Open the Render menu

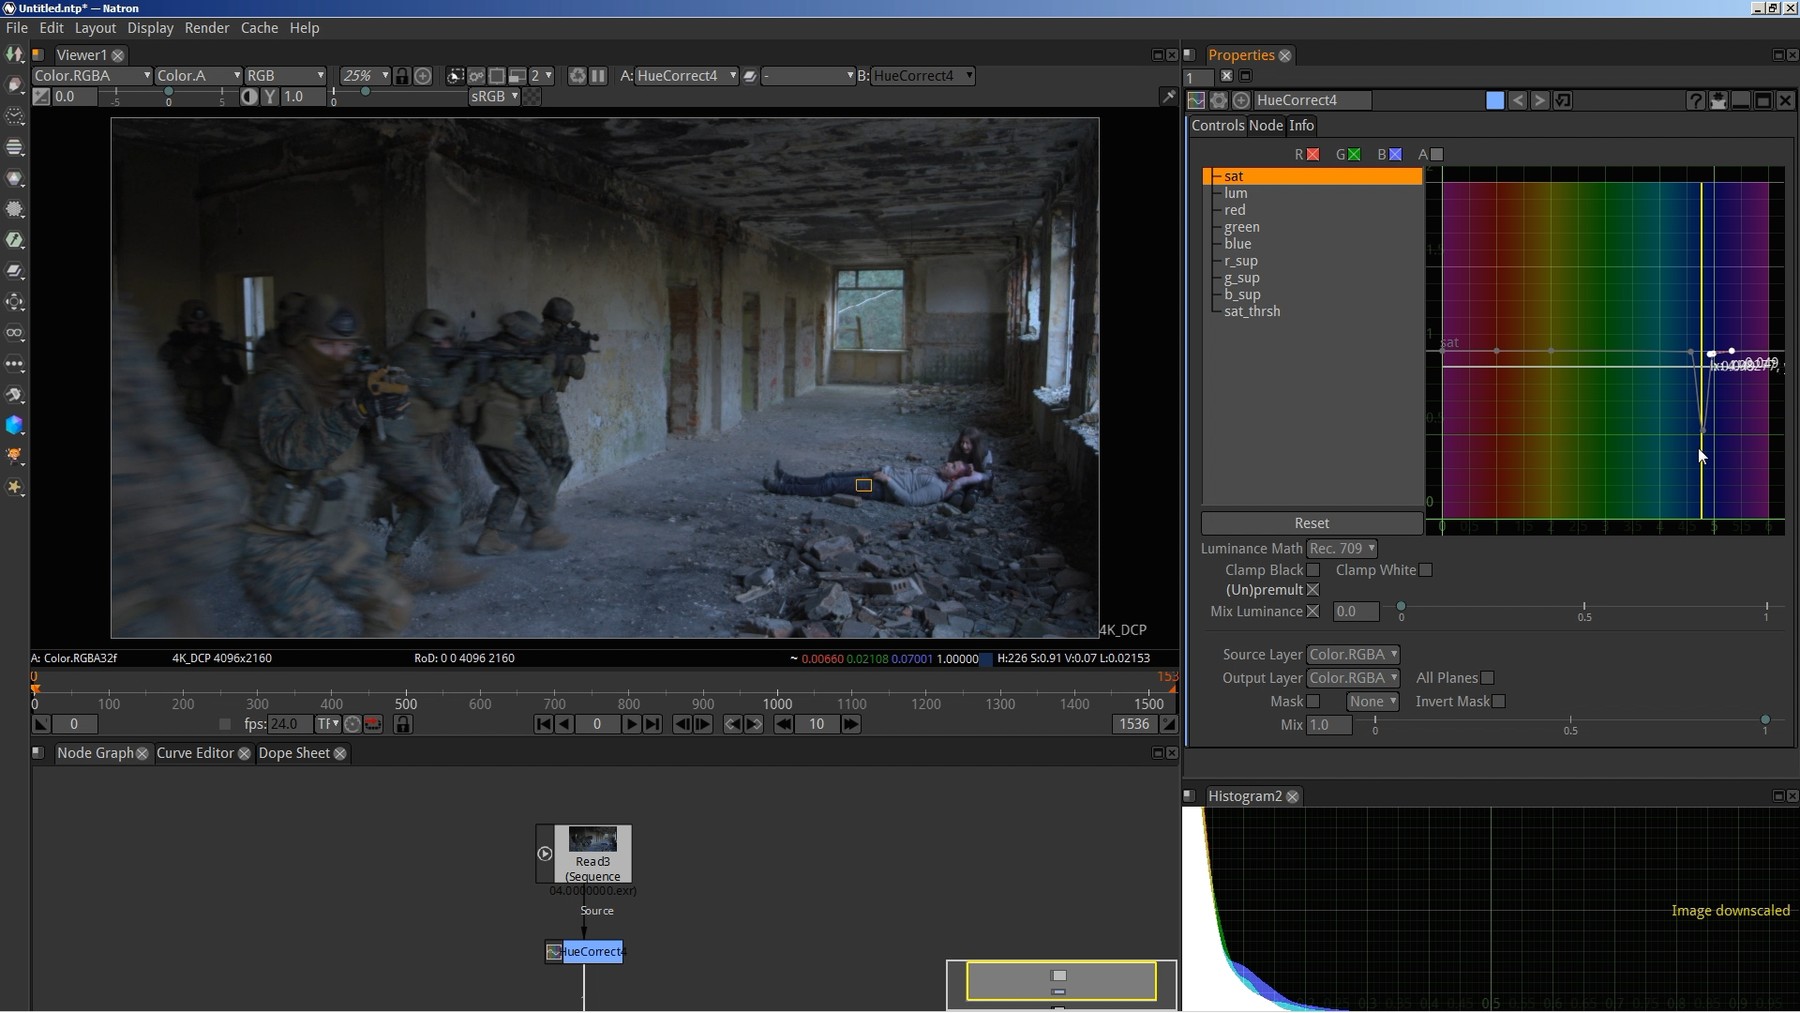pyautogui.click(x=207, y=28)
